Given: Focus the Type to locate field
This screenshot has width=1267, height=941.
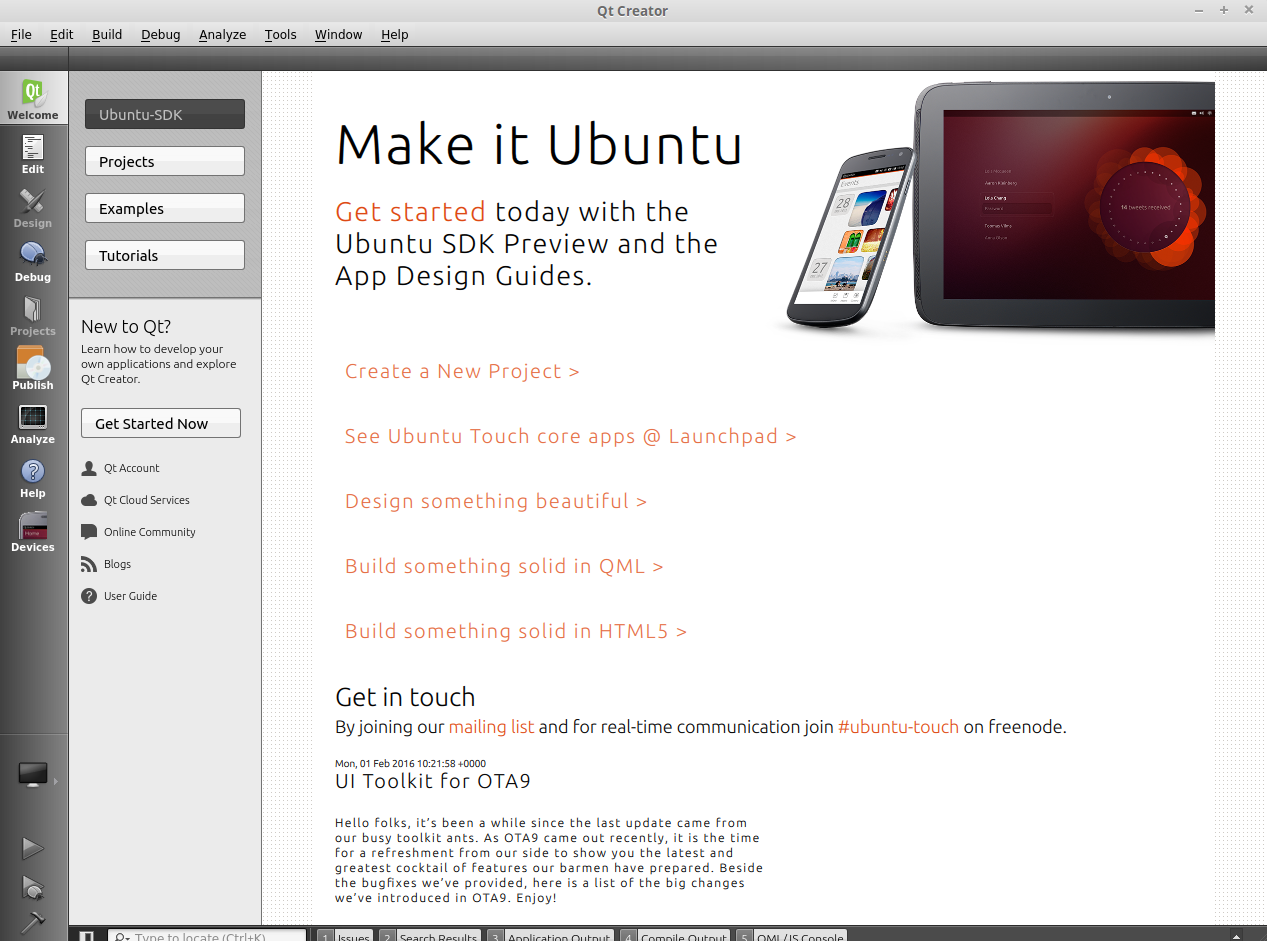Looking at the screenshot, I should pyautogui.click(x=207, y=937).
